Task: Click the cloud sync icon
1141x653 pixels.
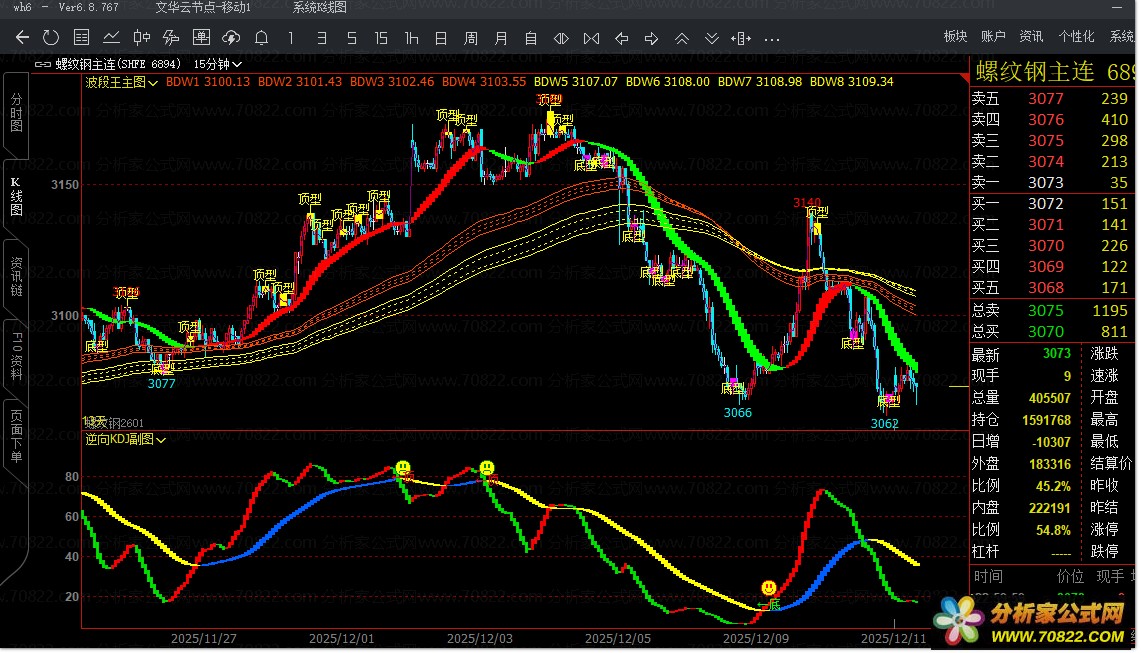Action: tap(231, 38)
